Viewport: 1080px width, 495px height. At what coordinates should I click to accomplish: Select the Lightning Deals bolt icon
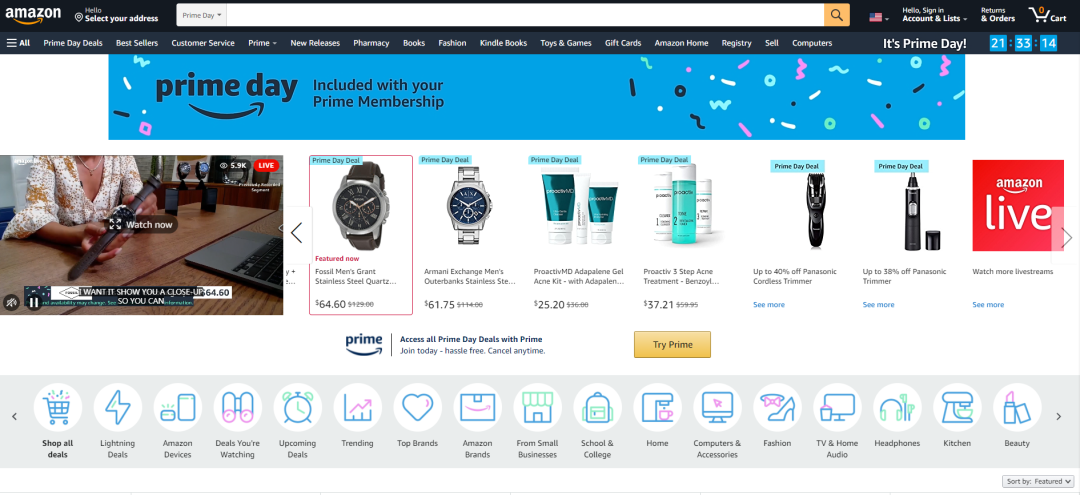pyautogui.click(x=118, y=408)
